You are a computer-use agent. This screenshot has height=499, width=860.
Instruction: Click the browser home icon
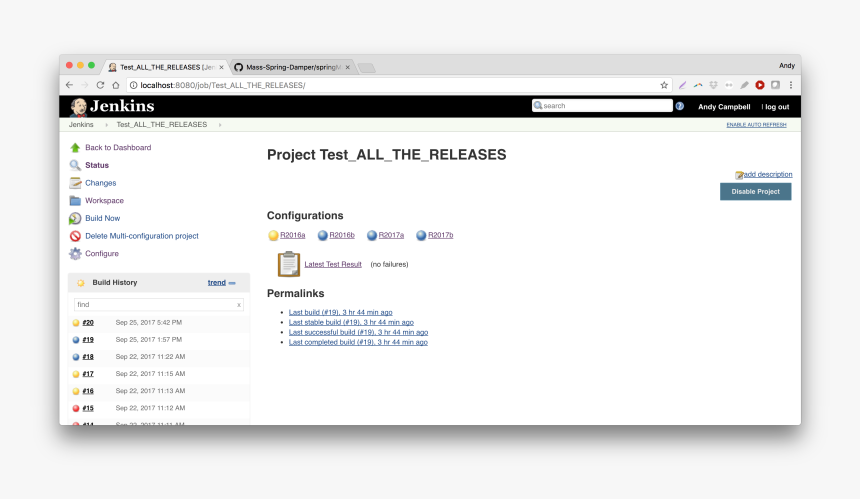tap(116, 85)
